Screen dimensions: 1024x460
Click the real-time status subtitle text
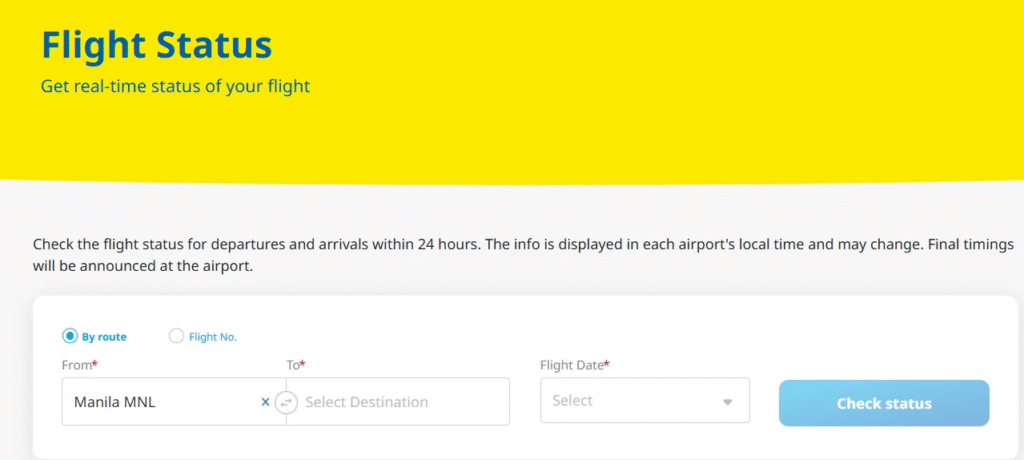pyautogui.click(x=175, y=87)
